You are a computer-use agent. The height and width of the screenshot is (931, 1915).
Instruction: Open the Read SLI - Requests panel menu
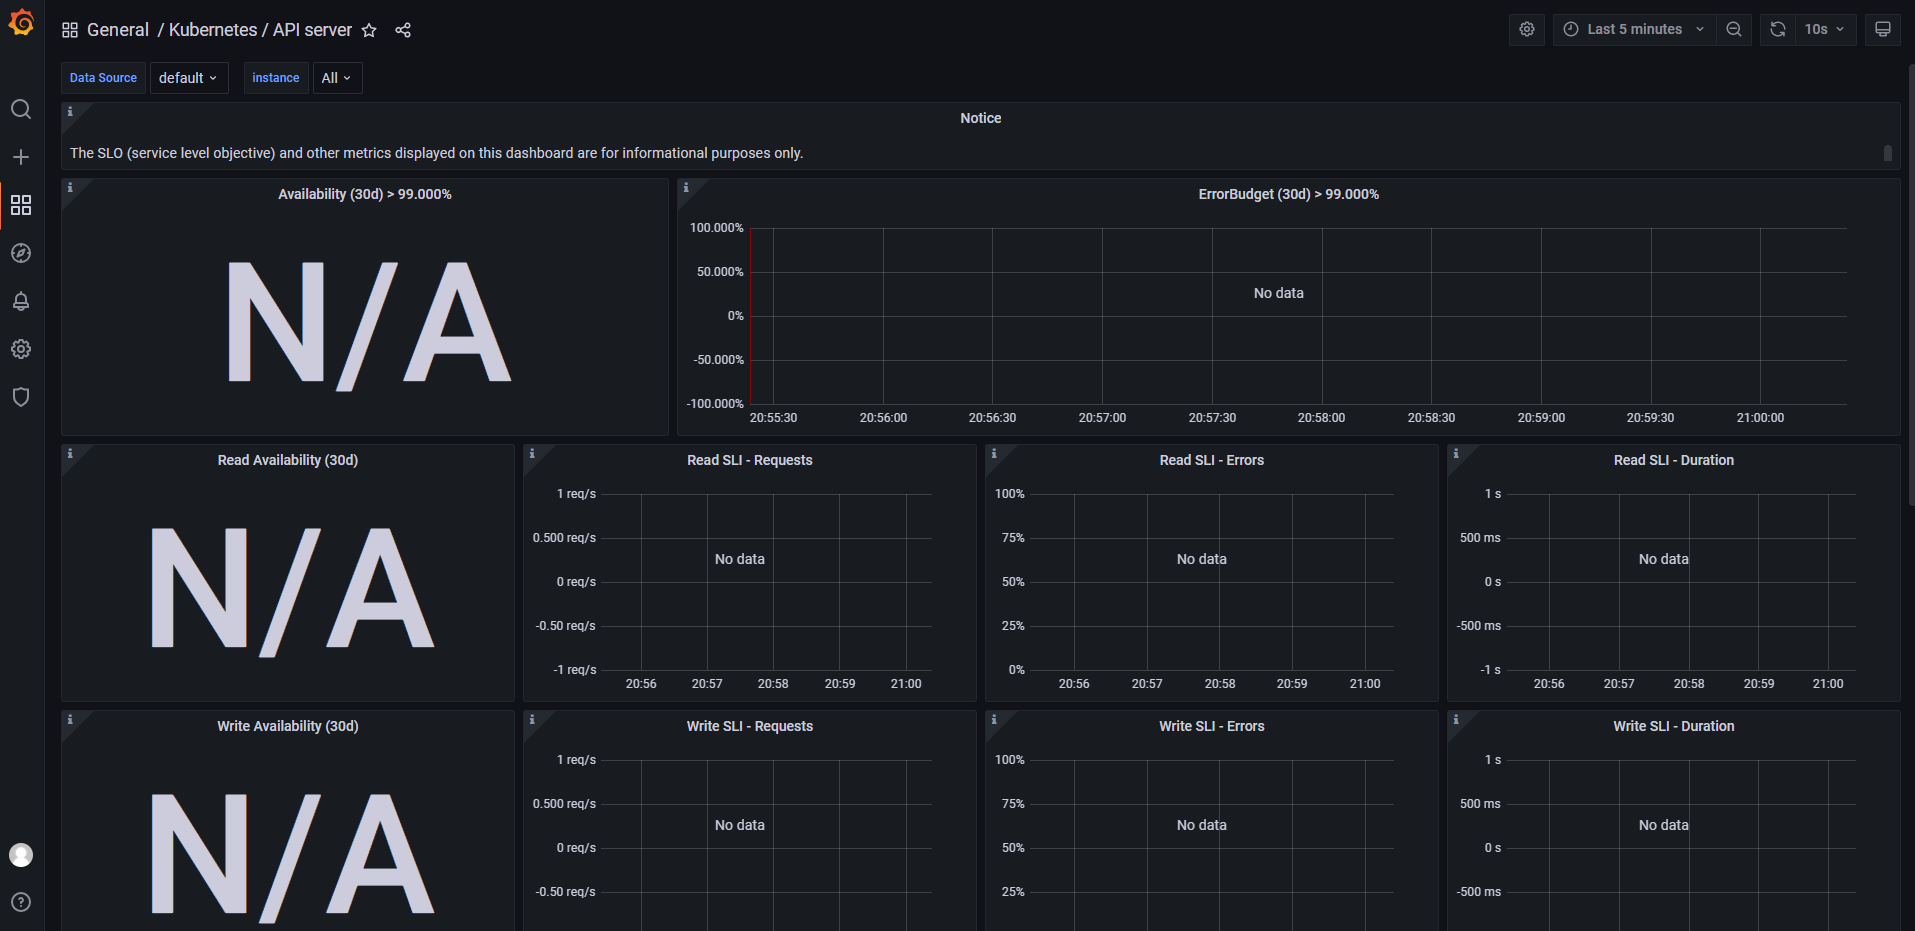[750, 460]
